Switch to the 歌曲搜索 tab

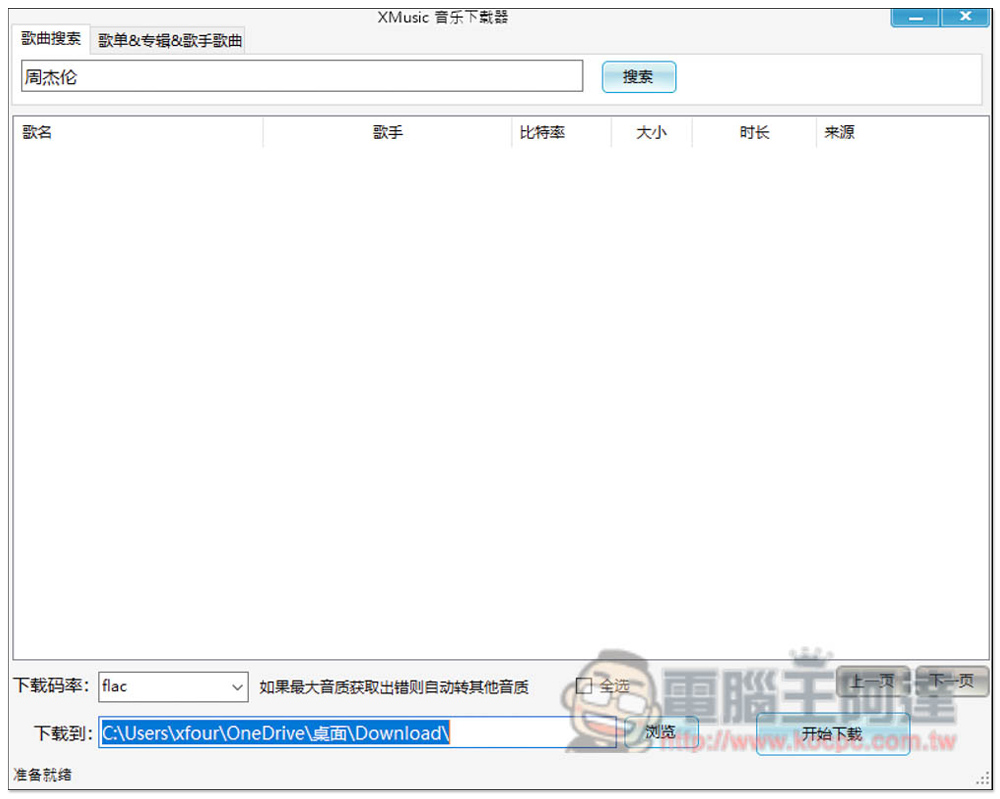click(51, 39)
